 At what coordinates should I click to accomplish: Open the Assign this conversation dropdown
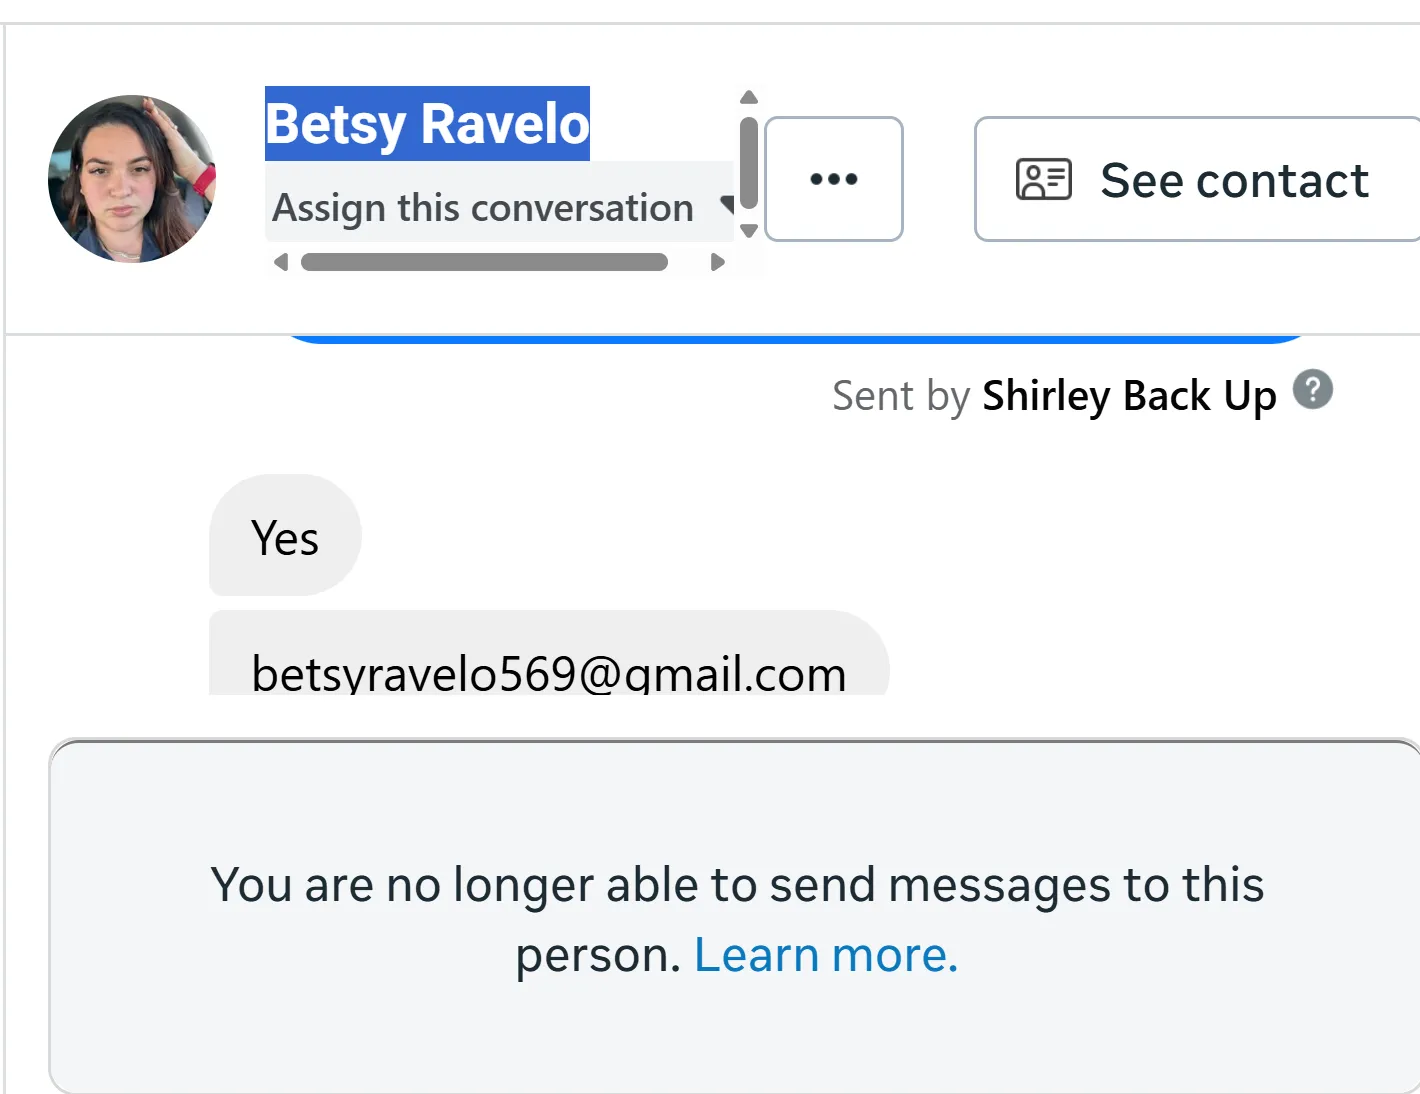point(483,208)
